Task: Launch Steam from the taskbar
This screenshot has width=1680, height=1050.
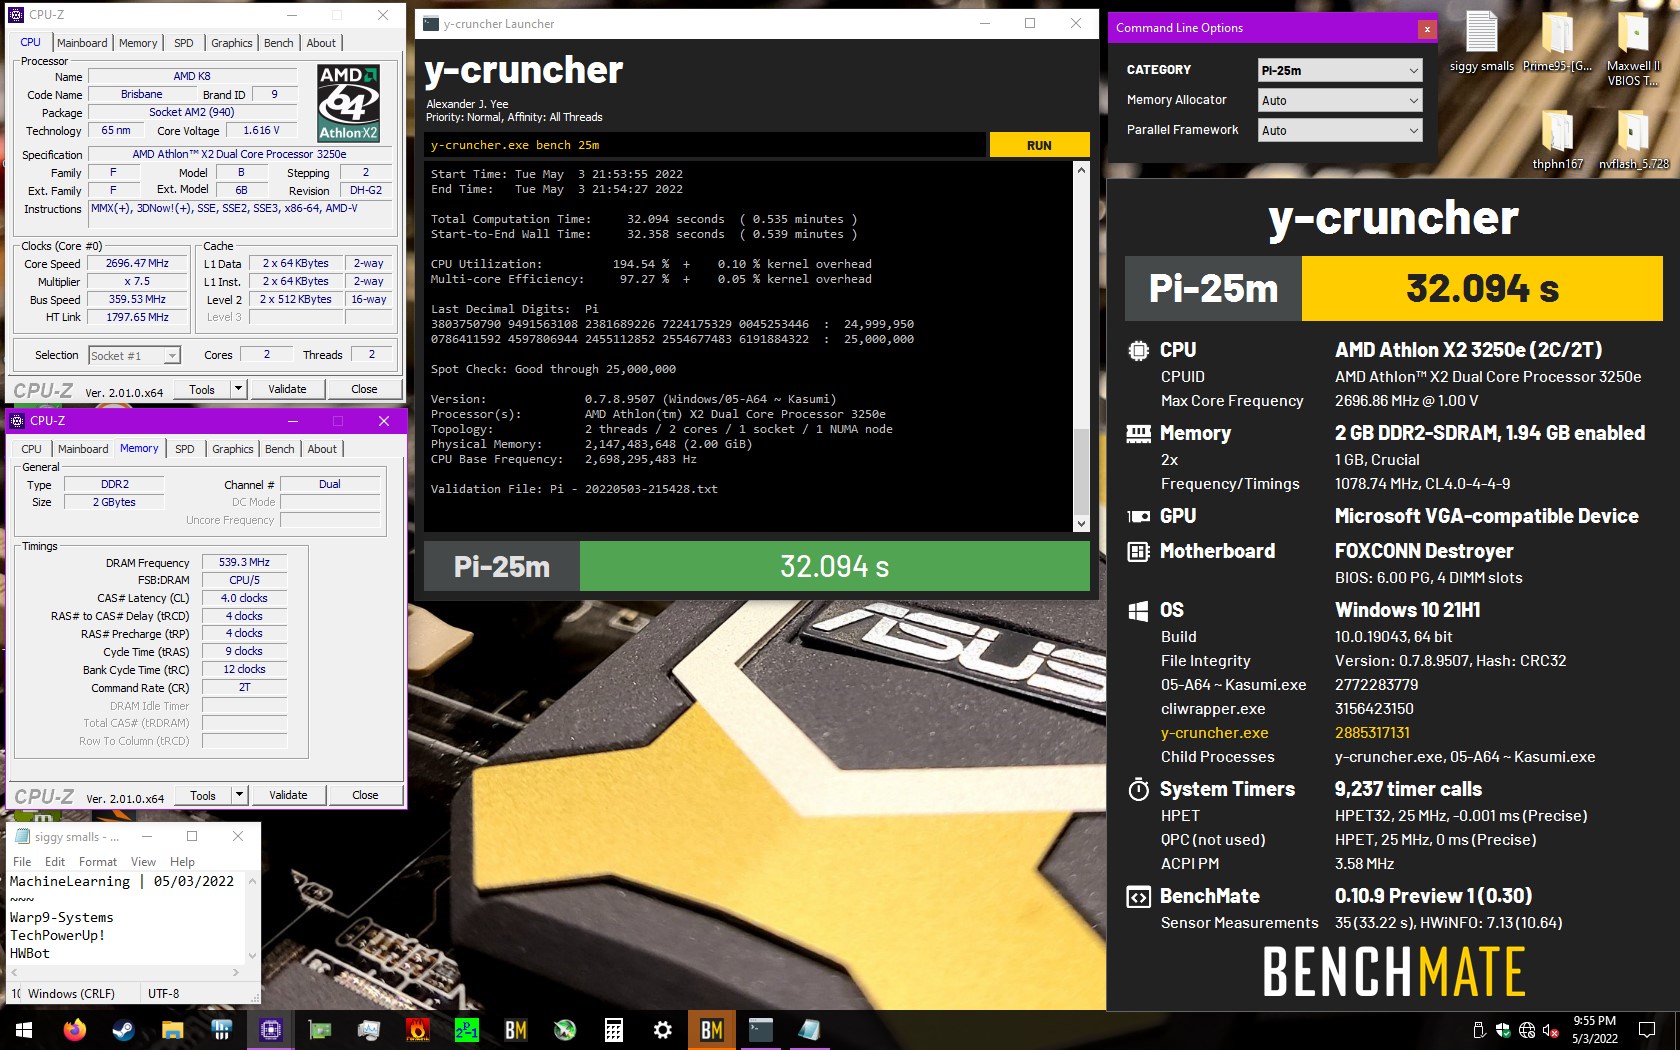Action: click(x=124, y=1029)
